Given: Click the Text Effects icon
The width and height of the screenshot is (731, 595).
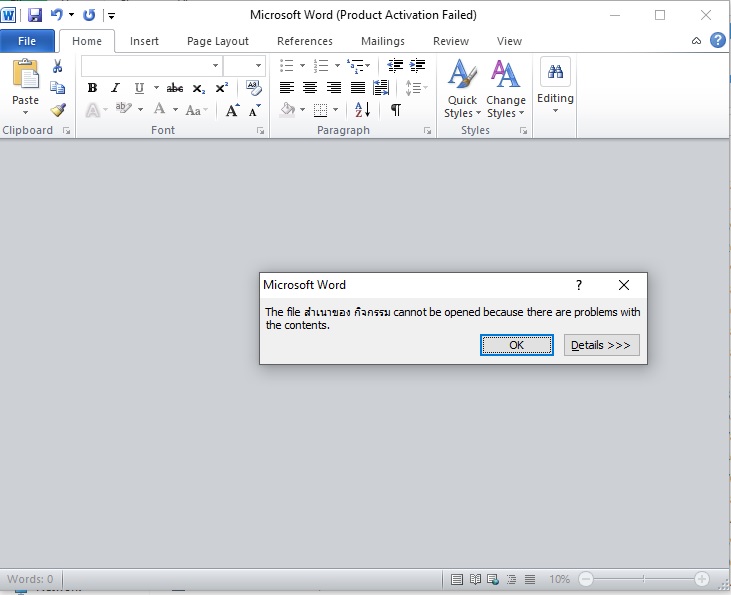Looking at the screenshot, I should (x=93, y=111).
